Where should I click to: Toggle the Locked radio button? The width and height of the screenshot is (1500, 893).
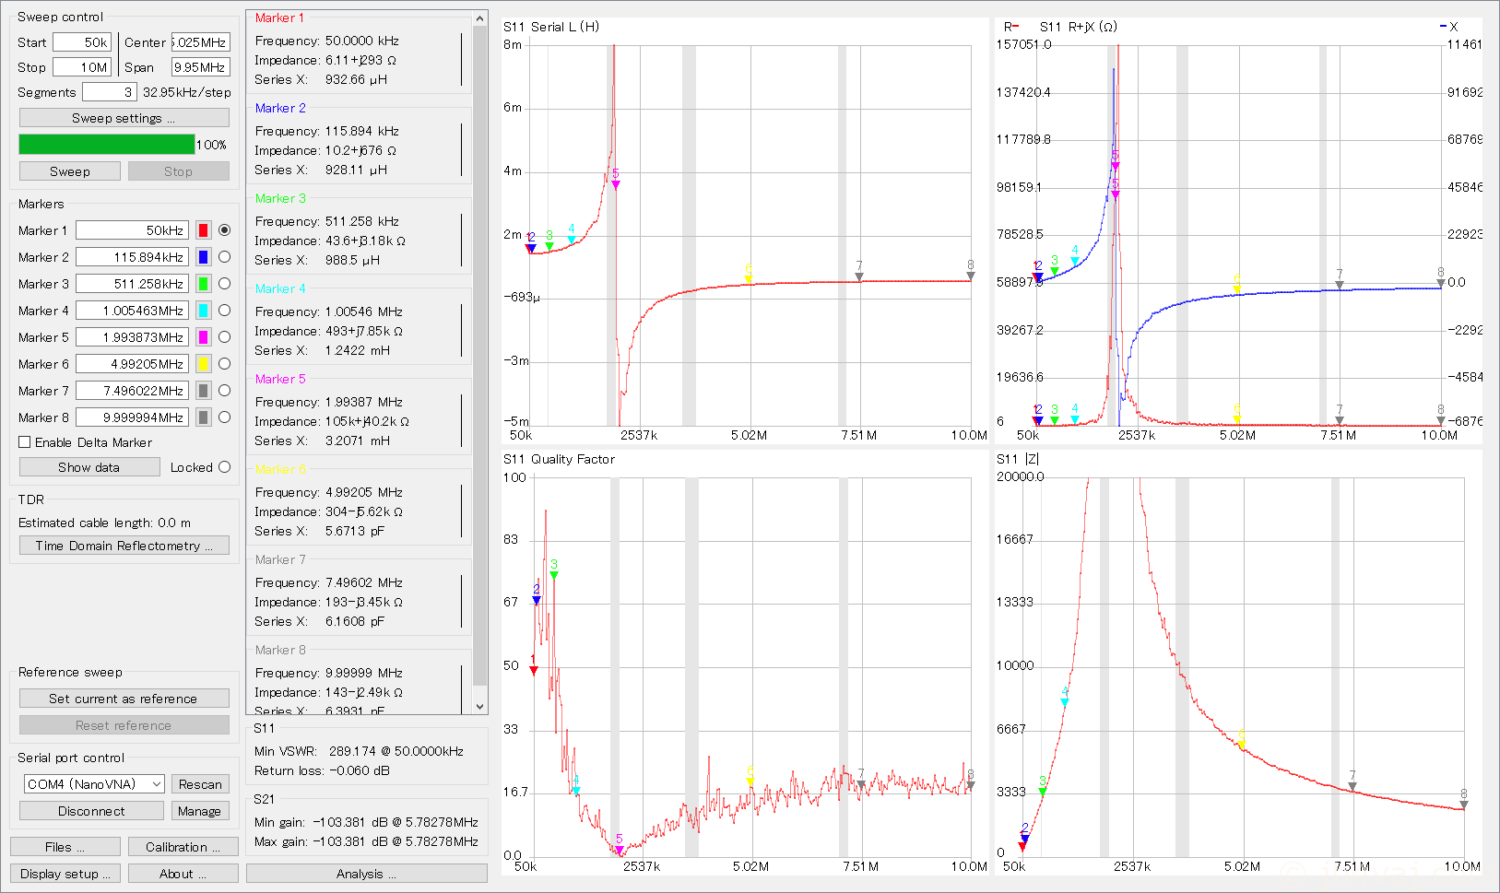(x=224, y=467)
